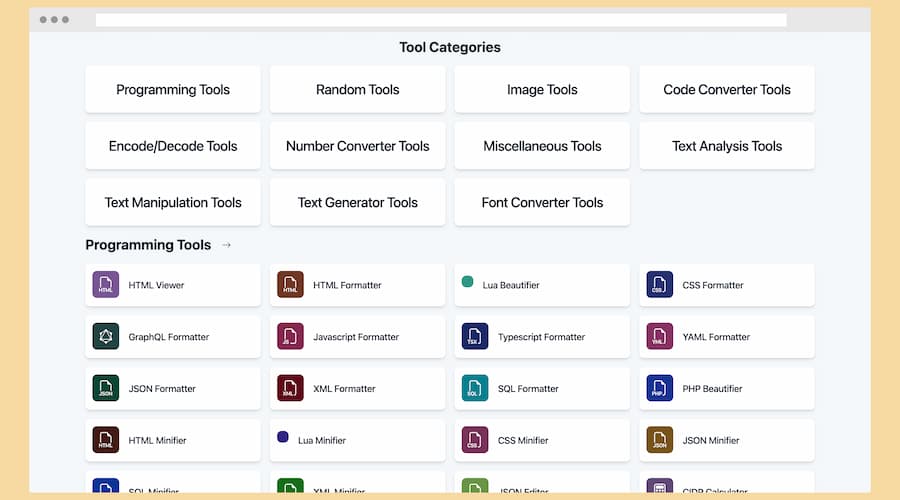The height and width of the screenshot is (500, 900).
Task: Click the JSON Formatter green icon
Action: (106, 388)
